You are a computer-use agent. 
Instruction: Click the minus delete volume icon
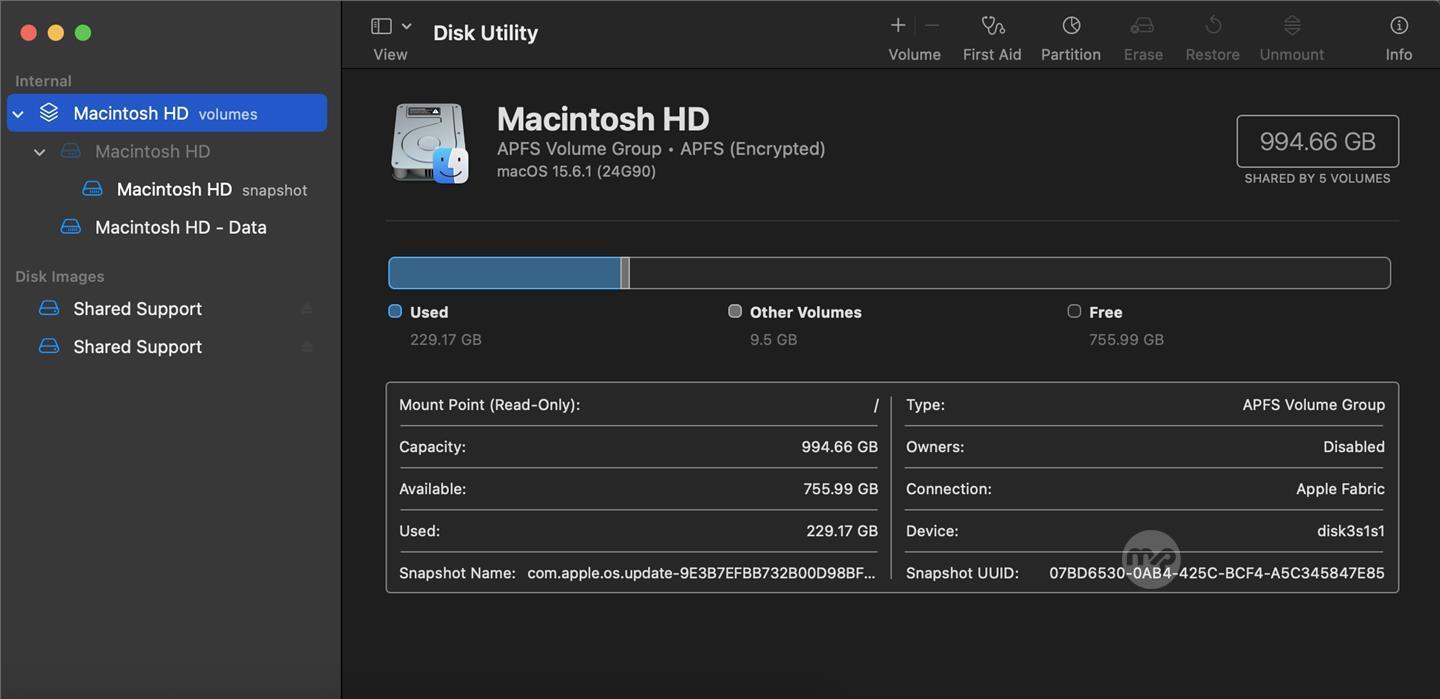tap(932, 25)
